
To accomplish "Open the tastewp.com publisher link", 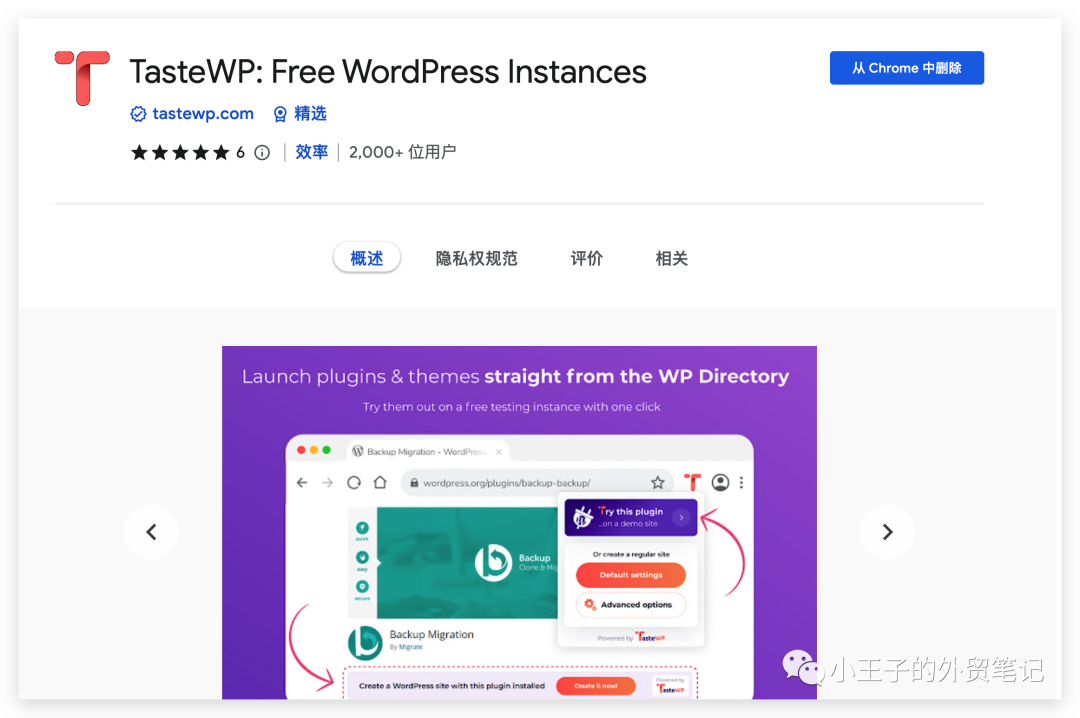I will pyautogui.click(x=203, y=114).
